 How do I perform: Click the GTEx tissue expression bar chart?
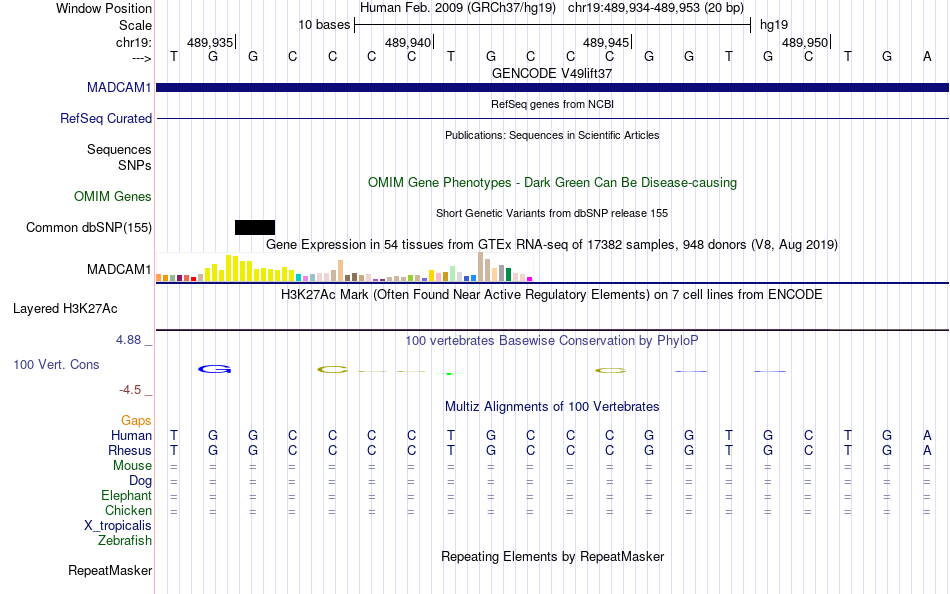(x=344, y=267)
